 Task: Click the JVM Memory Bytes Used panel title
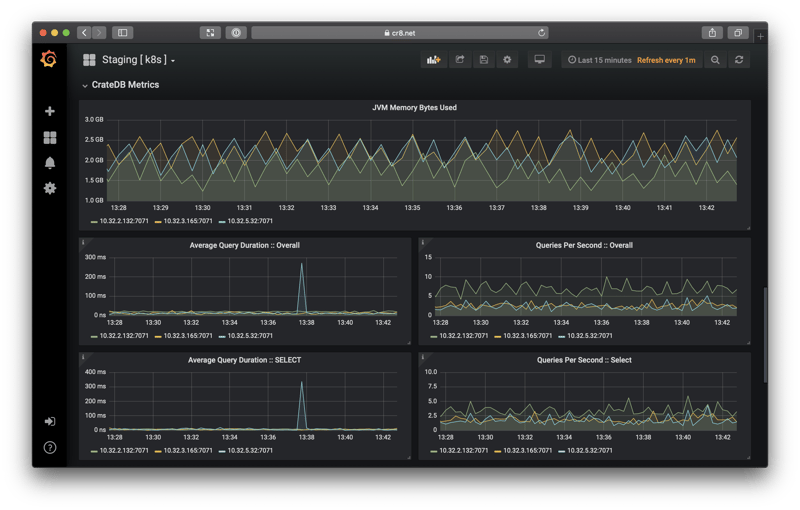point(414,108)
